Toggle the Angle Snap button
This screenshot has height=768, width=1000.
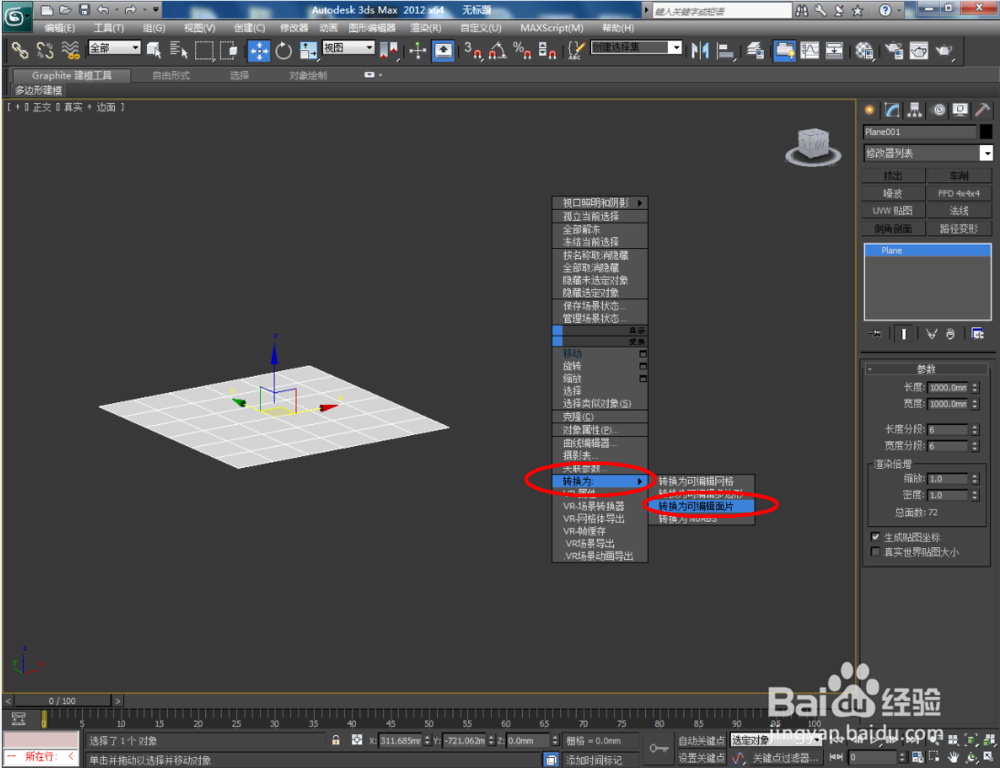tap(497, 50)
